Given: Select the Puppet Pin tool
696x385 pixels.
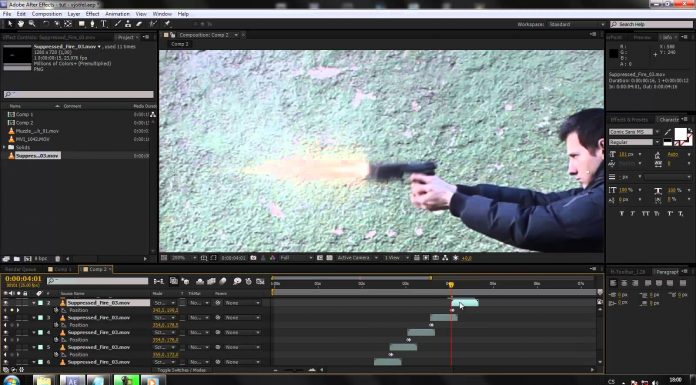Looking at the screenshot, I should point(167,24).
